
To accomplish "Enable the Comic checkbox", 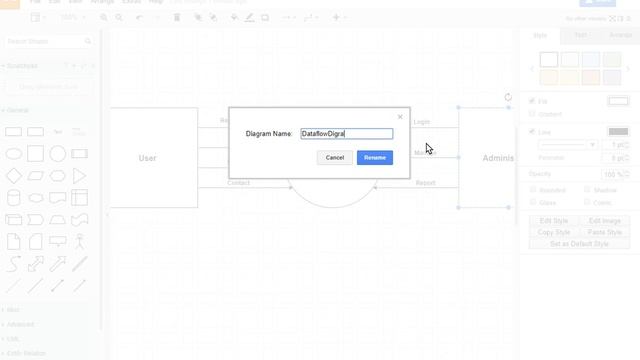I will [x=587, y=202].
